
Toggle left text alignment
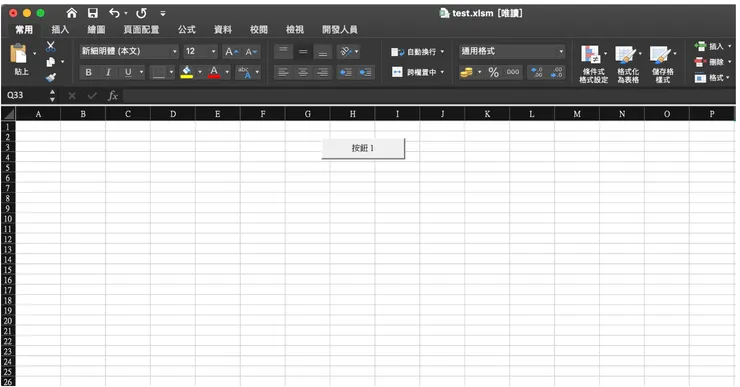(x=283, y=72)
